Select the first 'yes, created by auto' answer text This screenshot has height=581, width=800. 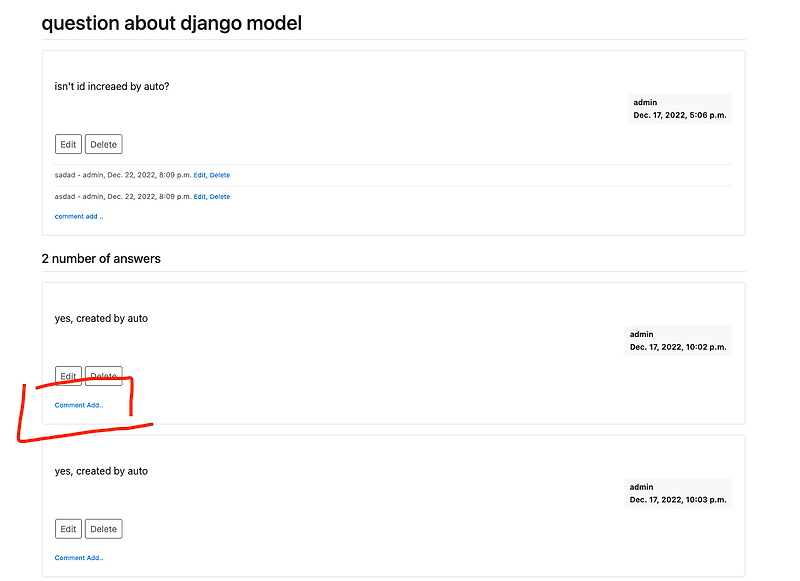[101, 318]
